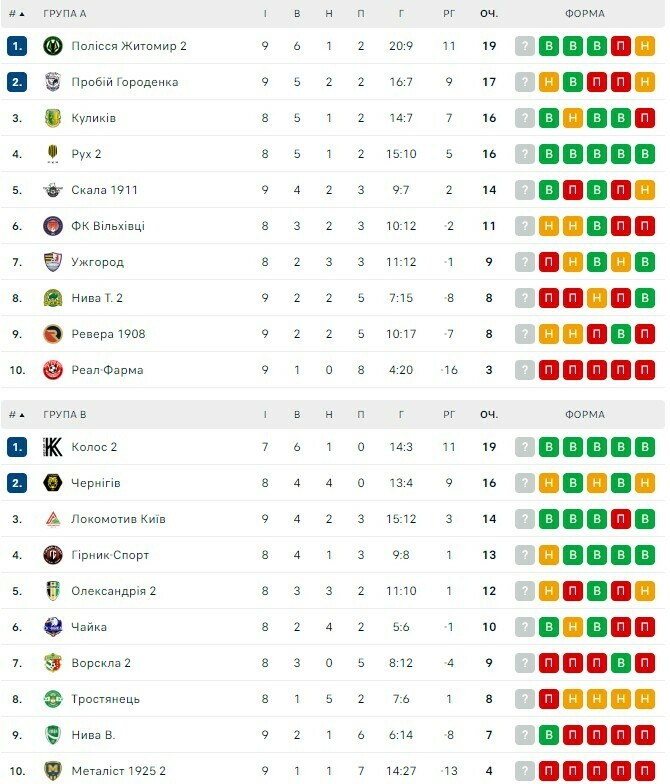The height and width of the screenshot is (784, 670).
Task: Click the Колос 2 club logo
Action: pyautogui.click(x=53, y=447)
